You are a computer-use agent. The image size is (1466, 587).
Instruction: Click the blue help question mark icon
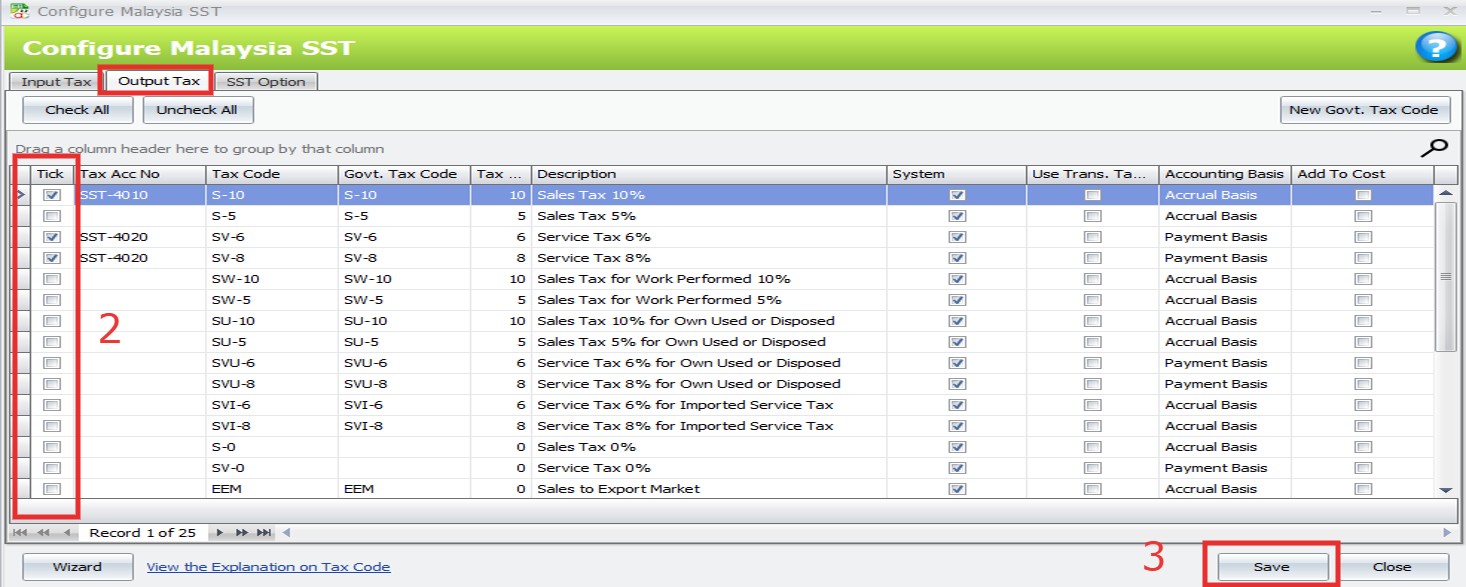[x=1434, y=48]
